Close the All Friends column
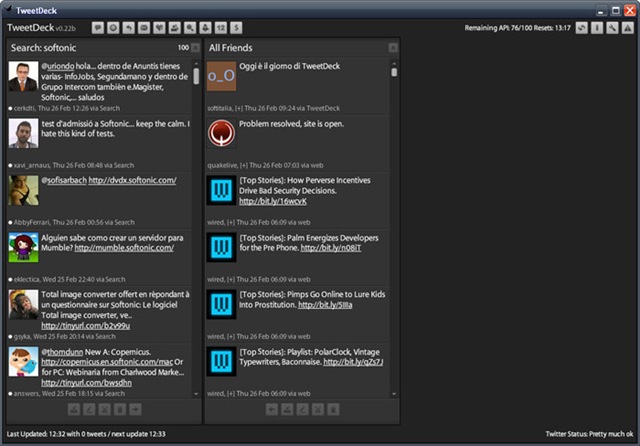Screen dimensions: 640x446 (x=393, y=48)
